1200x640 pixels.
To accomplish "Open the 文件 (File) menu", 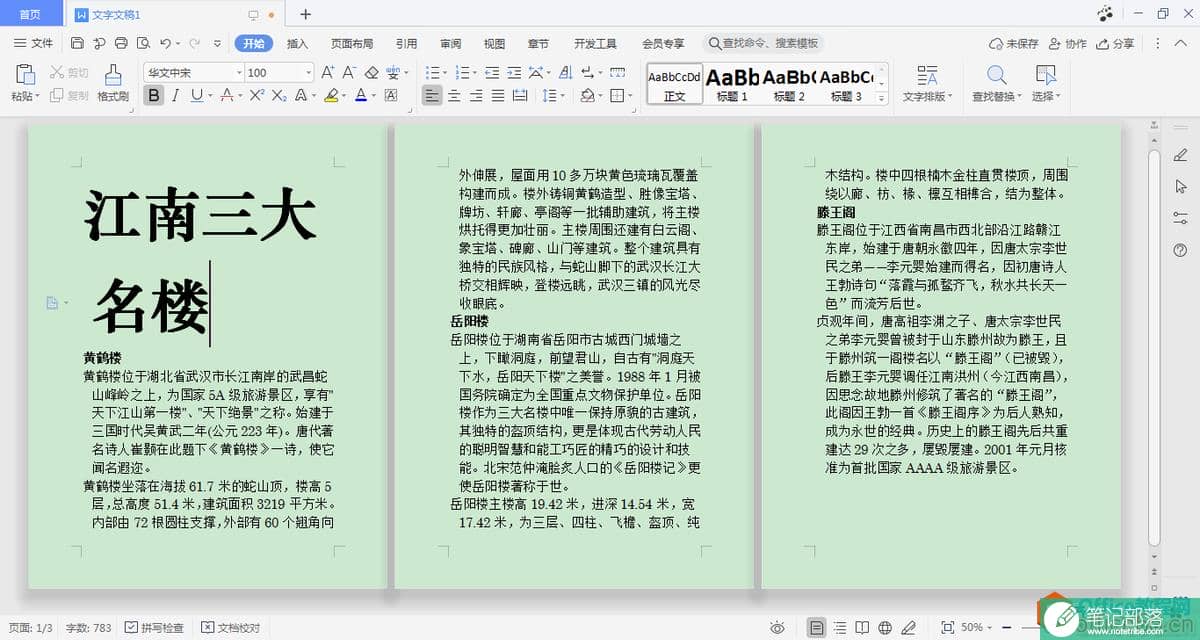I will click(x=34, y=43).
